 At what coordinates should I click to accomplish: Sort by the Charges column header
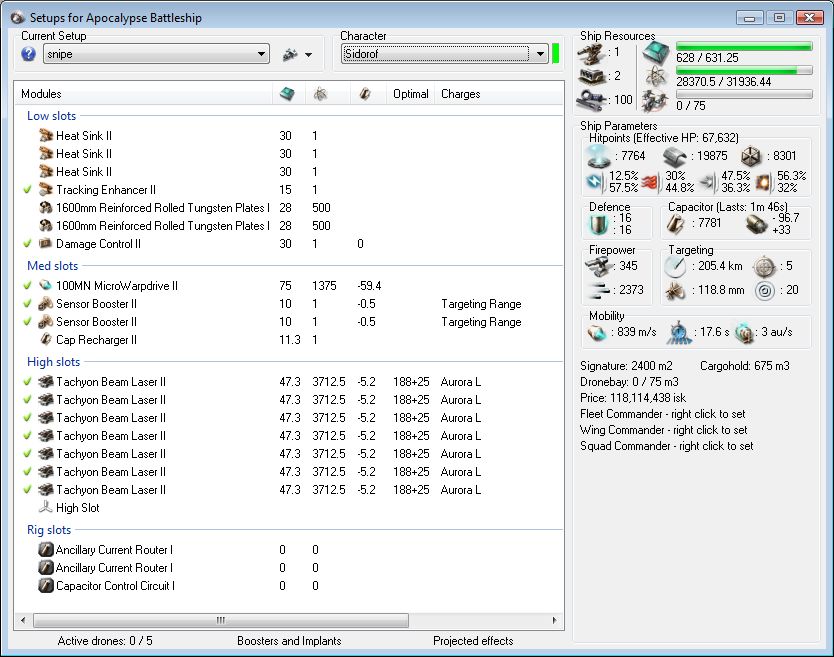(x=461, y=94)
